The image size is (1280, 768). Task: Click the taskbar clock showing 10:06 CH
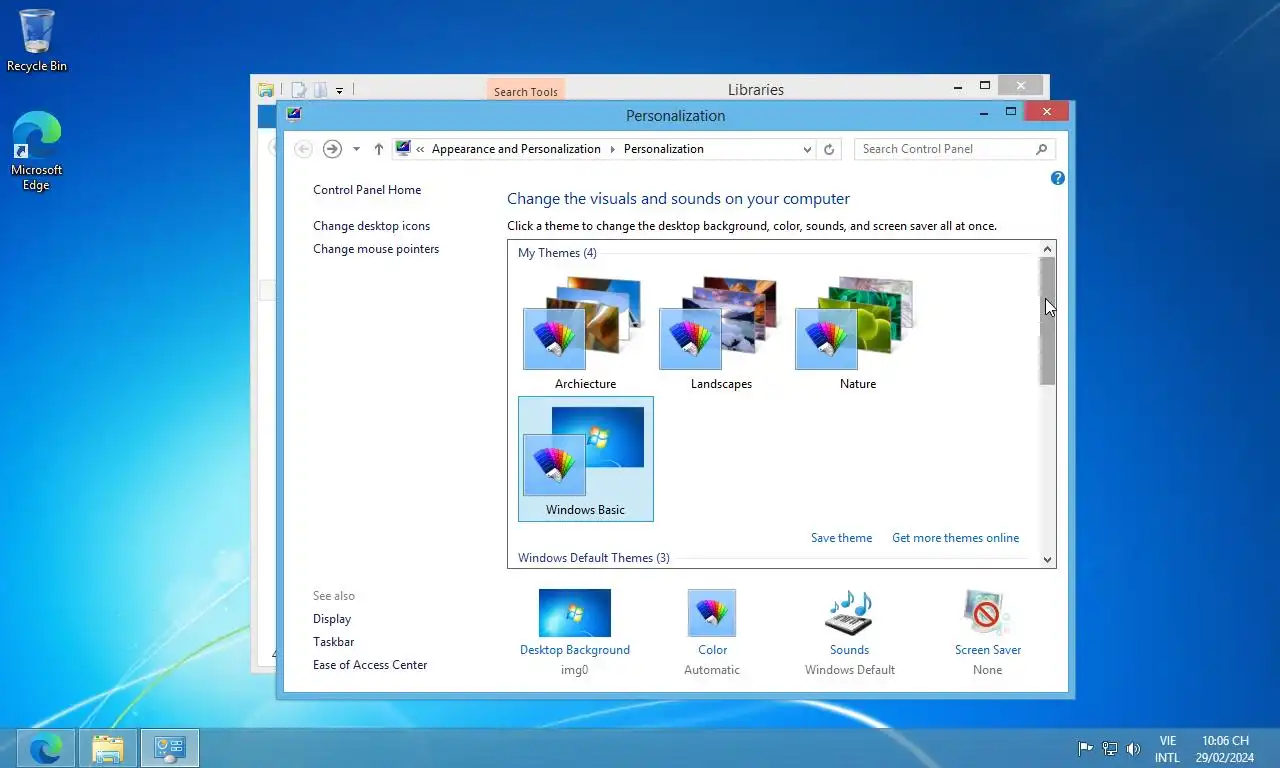pyautogui.click(x=1225, y=749)
